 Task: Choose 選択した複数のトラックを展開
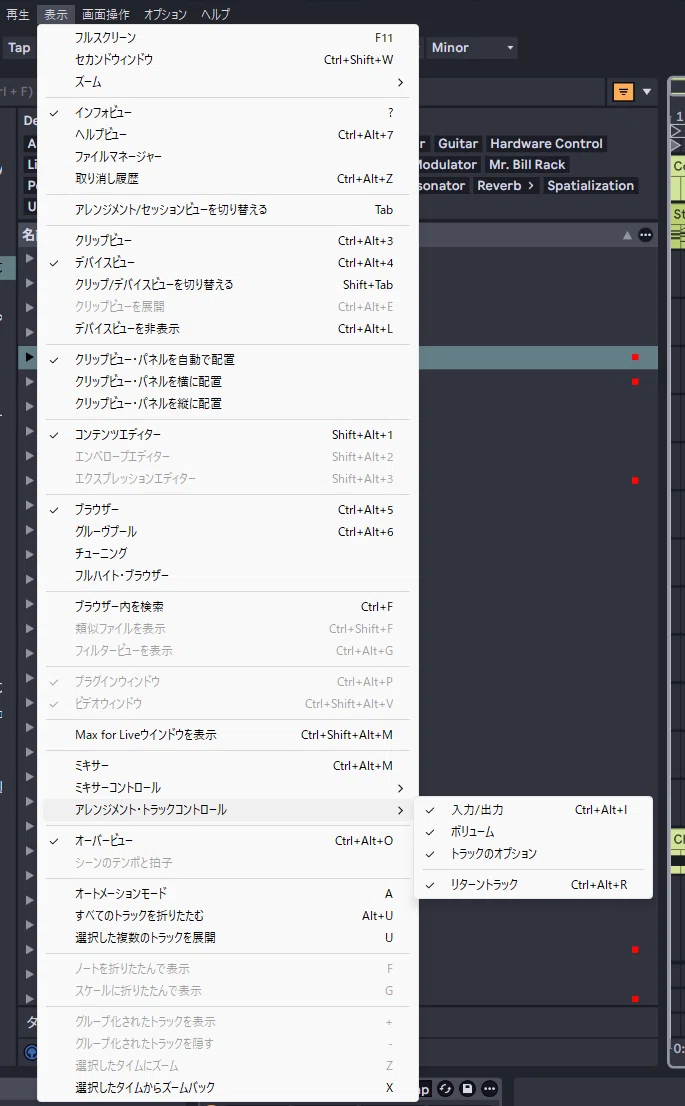[x=226, y=937]
